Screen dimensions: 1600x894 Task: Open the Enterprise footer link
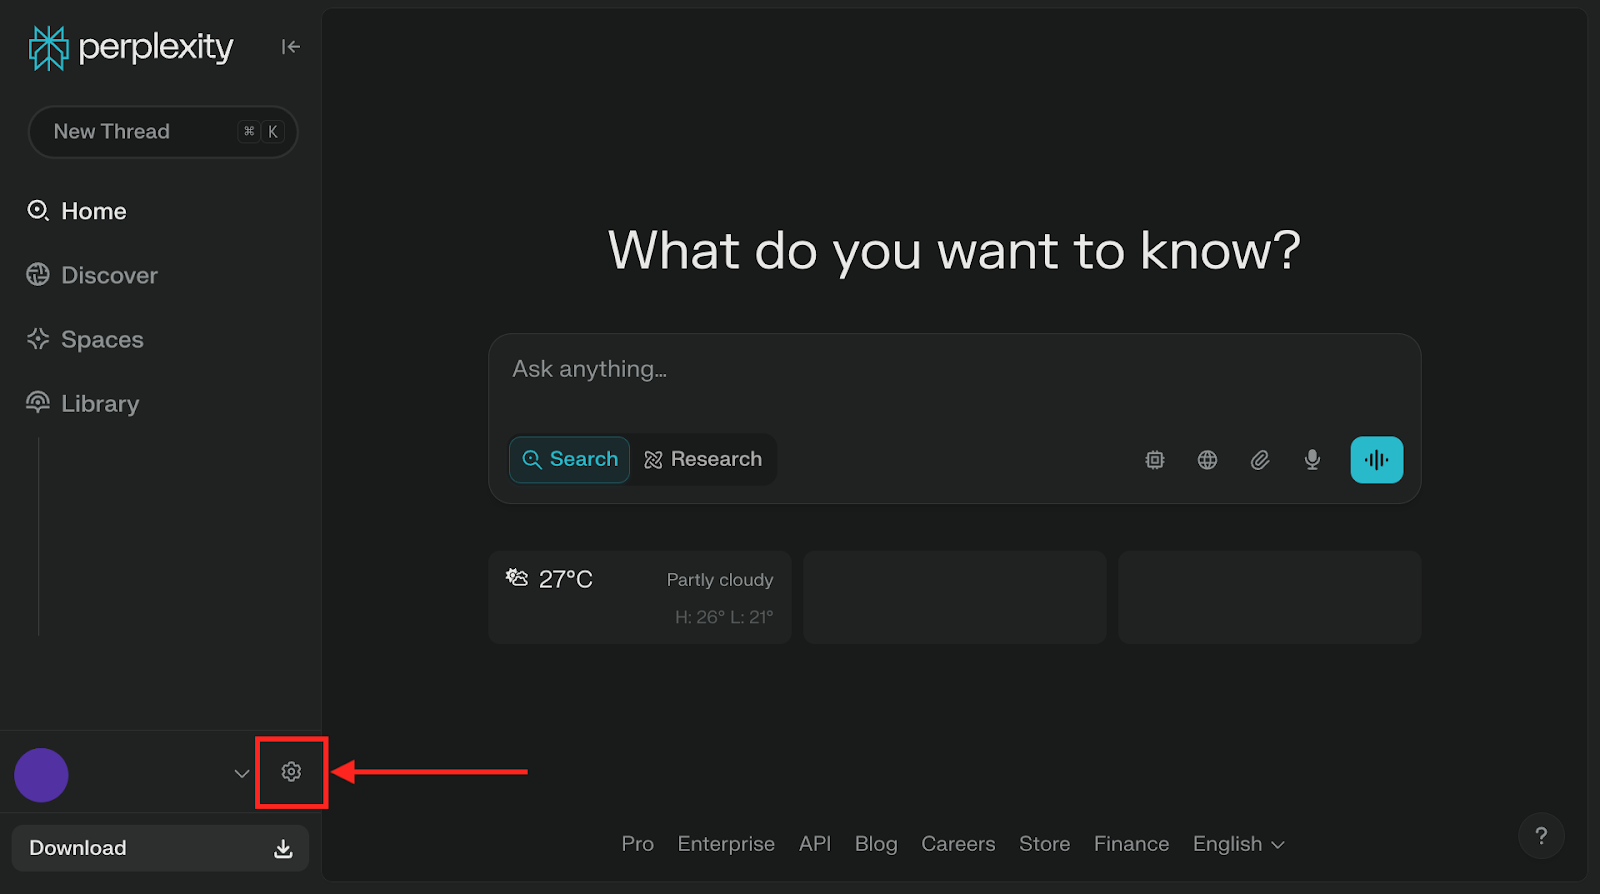(x=726, y=844)
